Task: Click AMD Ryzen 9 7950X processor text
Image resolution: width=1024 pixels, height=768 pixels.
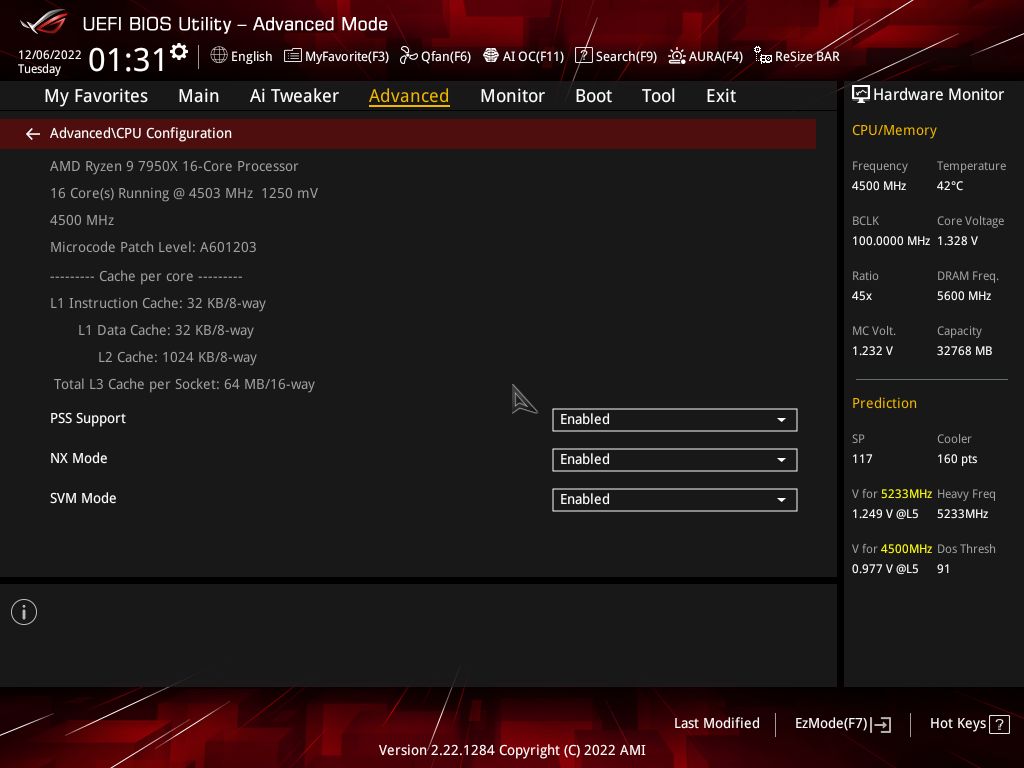Action: coord(174,167)
